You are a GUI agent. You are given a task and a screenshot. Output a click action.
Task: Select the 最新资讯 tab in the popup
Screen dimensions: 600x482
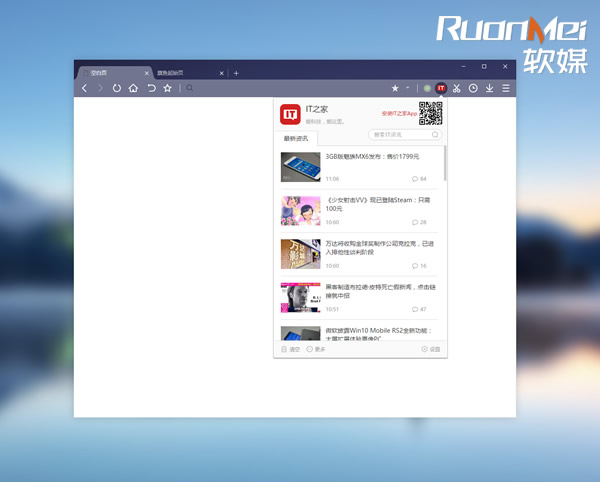click(296, 138)
